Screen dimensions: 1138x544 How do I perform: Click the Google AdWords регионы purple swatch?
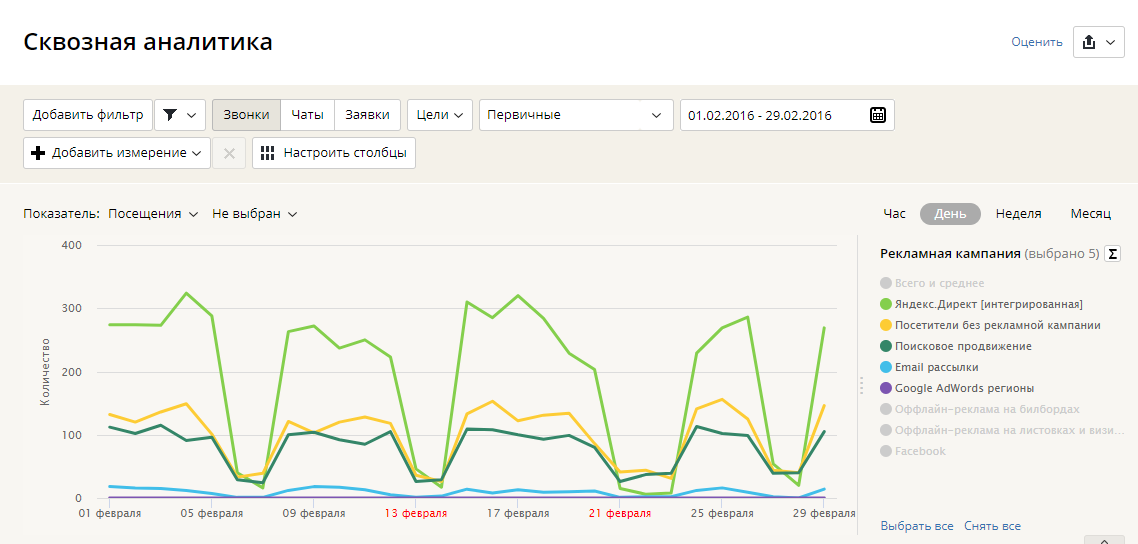(885, 388)
